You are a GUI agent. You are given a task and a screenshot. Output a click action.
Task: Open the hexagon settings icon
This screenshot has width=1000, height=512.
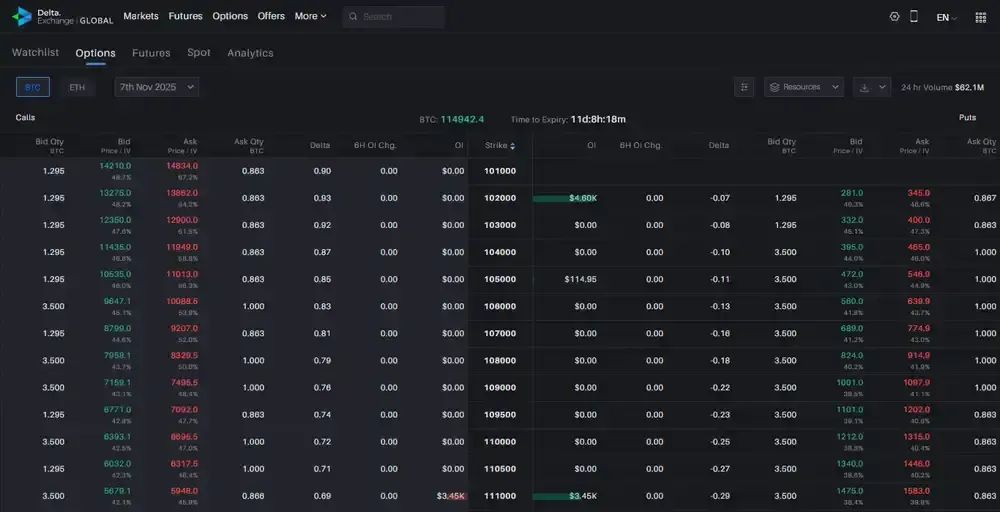coord(894,17)
